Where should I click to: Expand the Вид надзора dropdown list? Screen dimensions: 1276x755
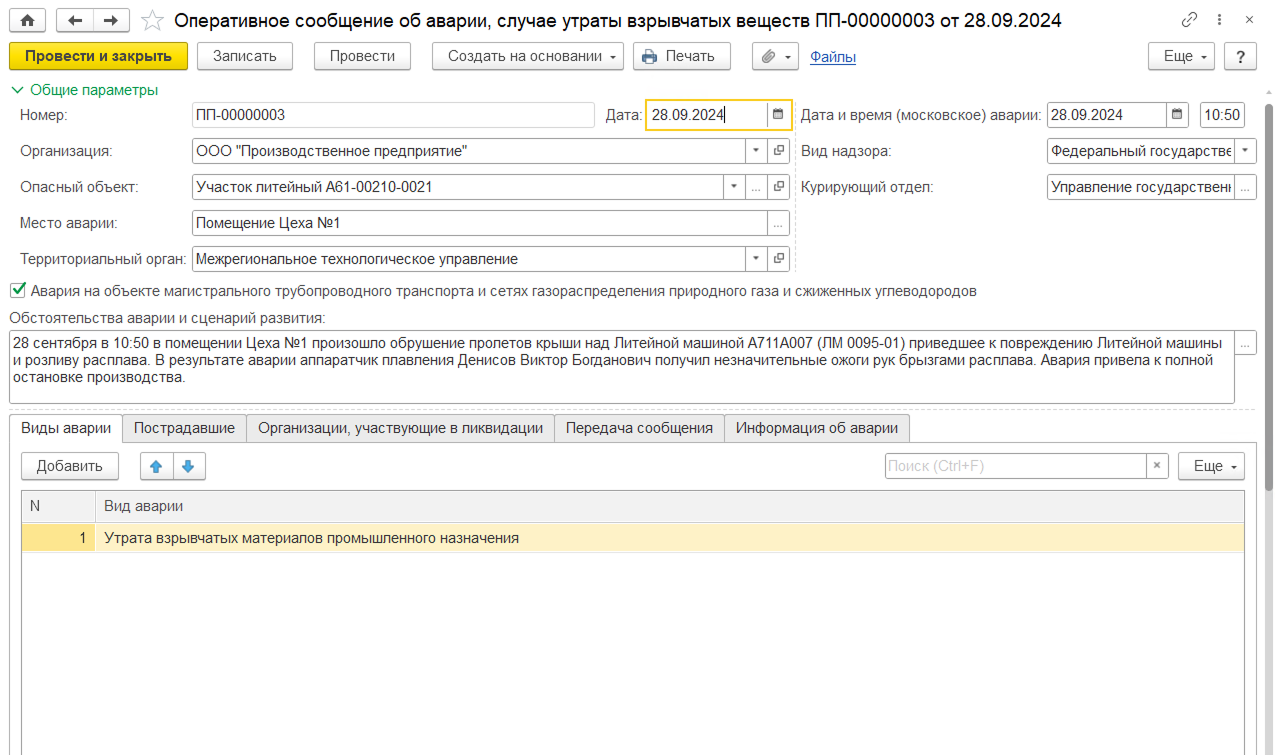click(1246, 151)
